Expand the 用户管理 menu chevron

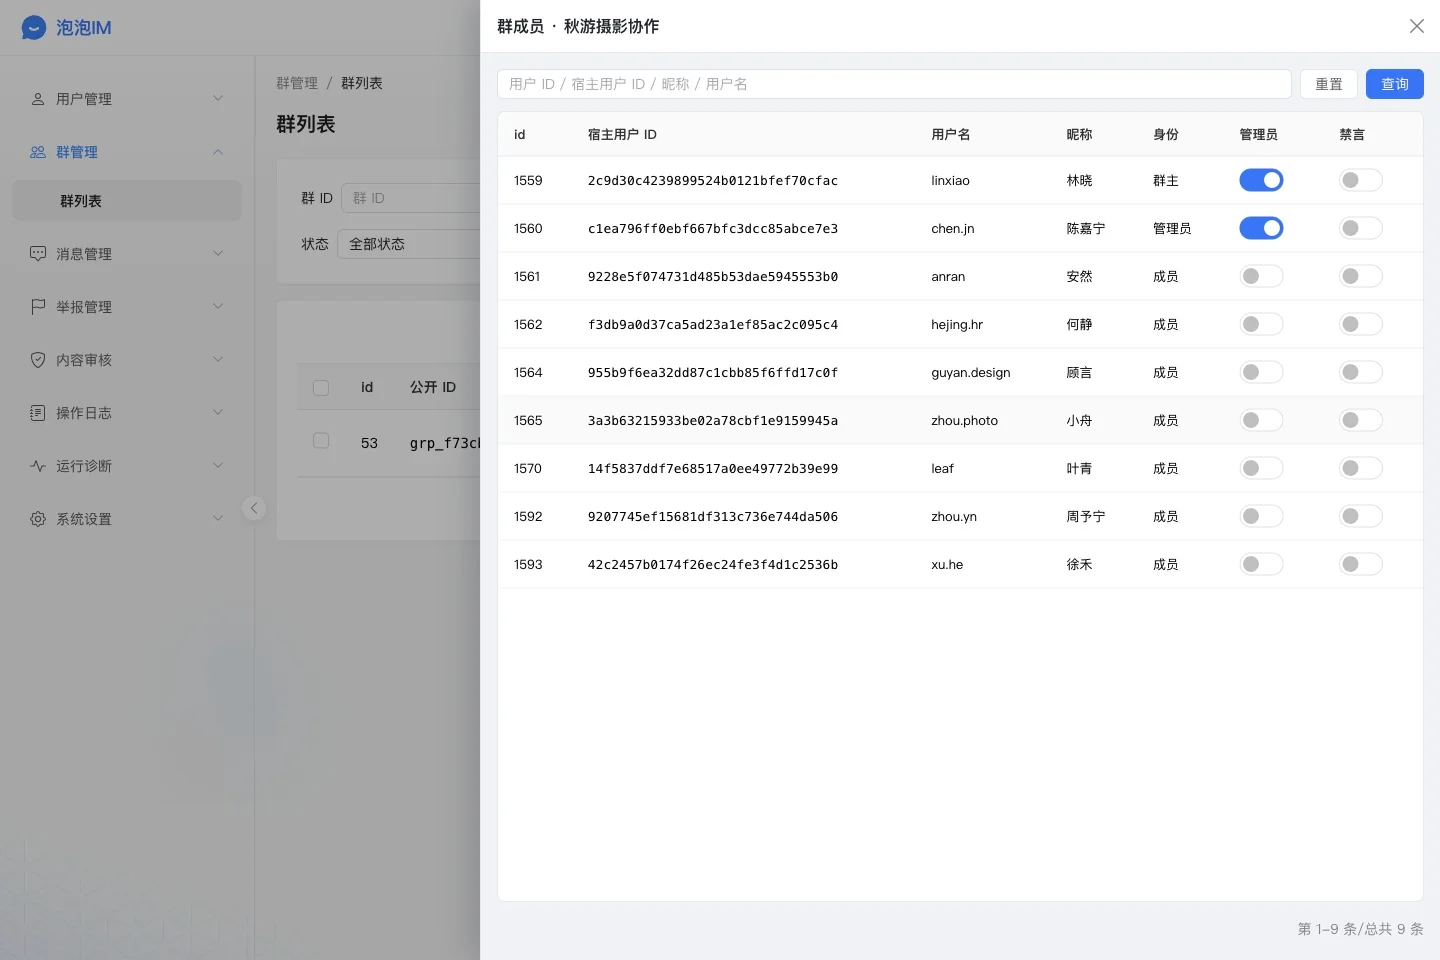(x=218, y=98)
